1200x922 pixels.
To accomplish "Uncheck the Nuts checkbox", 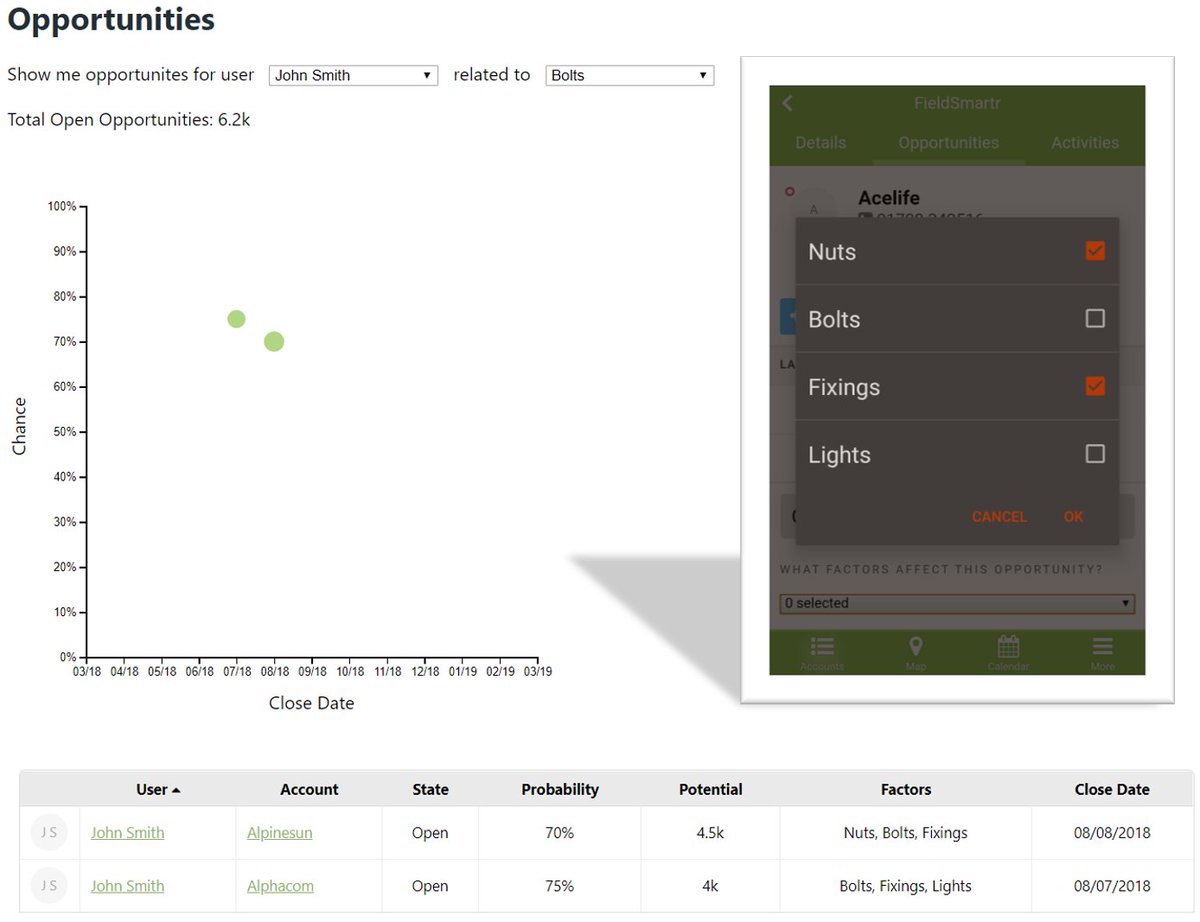I will (1096, 251).
